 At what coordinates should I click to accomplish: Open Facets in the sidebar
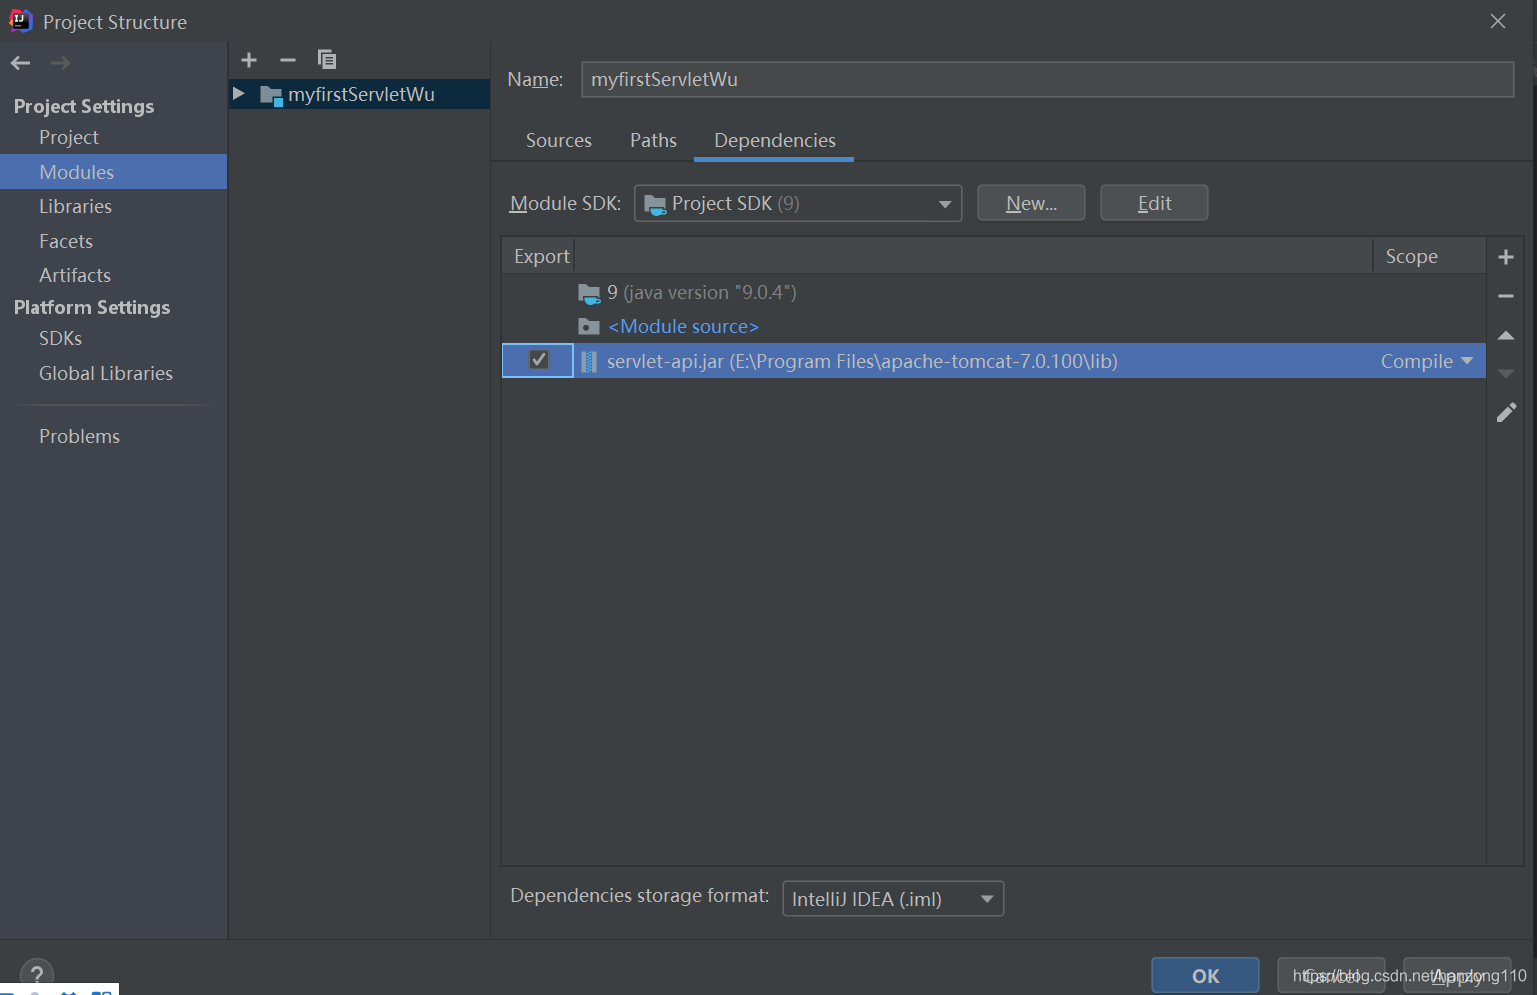pyautogui.click(x=66, y=241)
